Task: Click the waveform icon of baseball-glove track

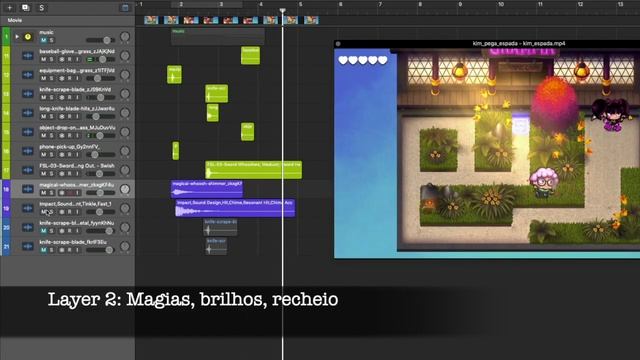Action: click(28, 56)
